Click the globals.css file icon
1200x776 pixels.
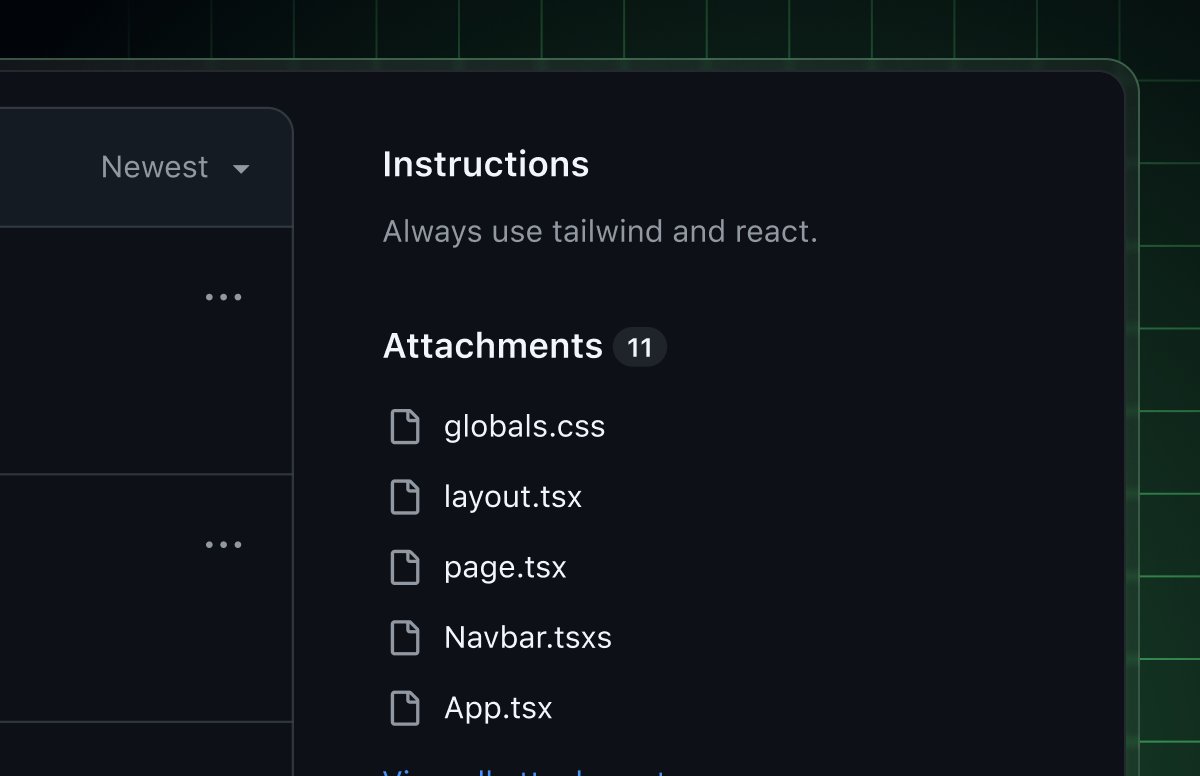coord(405,427)
